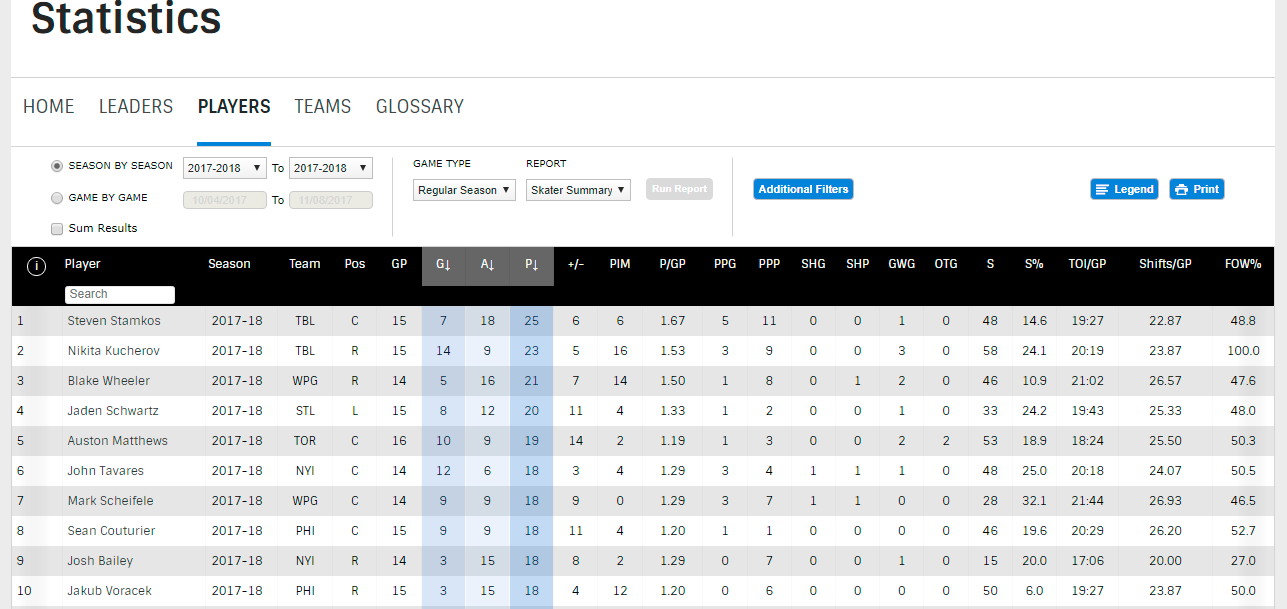Click Stamkos's 25 points value

pyautogui.click(x=532, y=321)
